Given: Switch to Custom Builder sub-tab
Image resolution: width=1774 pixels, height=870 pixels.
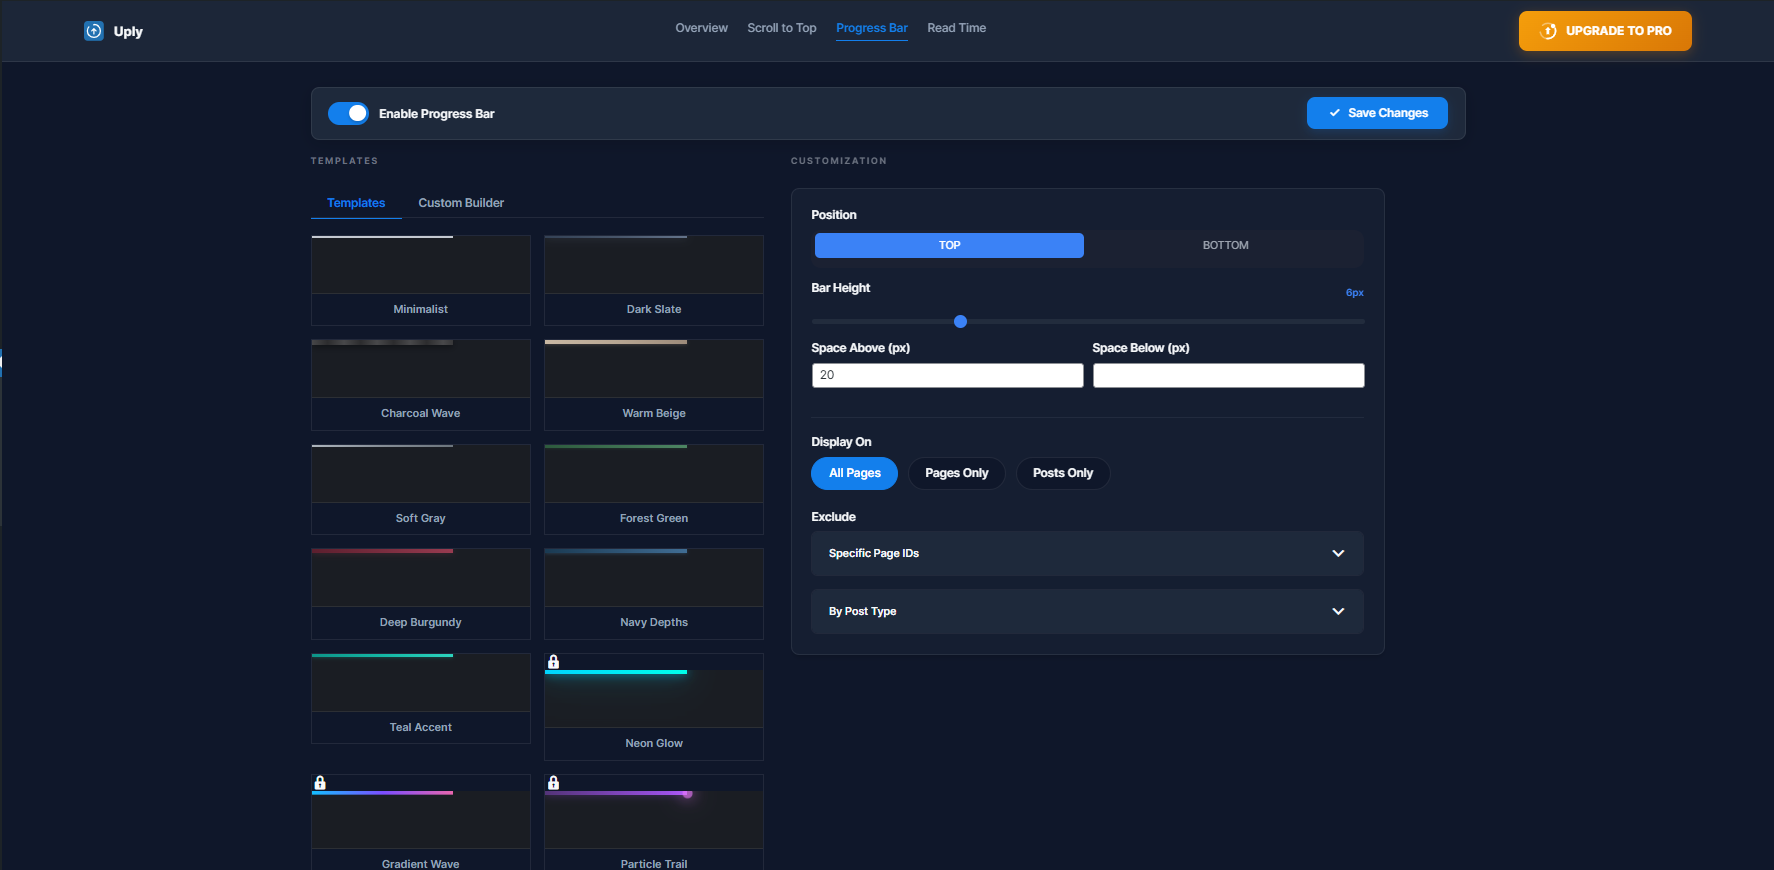Looking at the screenshot, I should (x=461, y=203).
